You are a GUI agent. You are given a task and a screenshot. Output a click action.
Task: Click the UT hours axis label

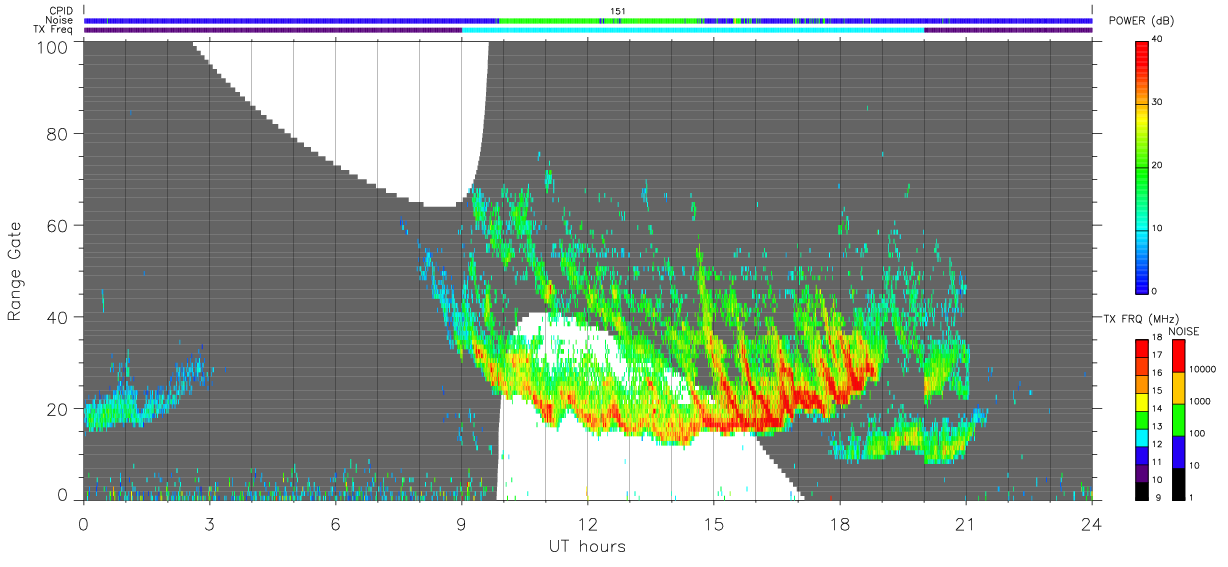point(587,546)
